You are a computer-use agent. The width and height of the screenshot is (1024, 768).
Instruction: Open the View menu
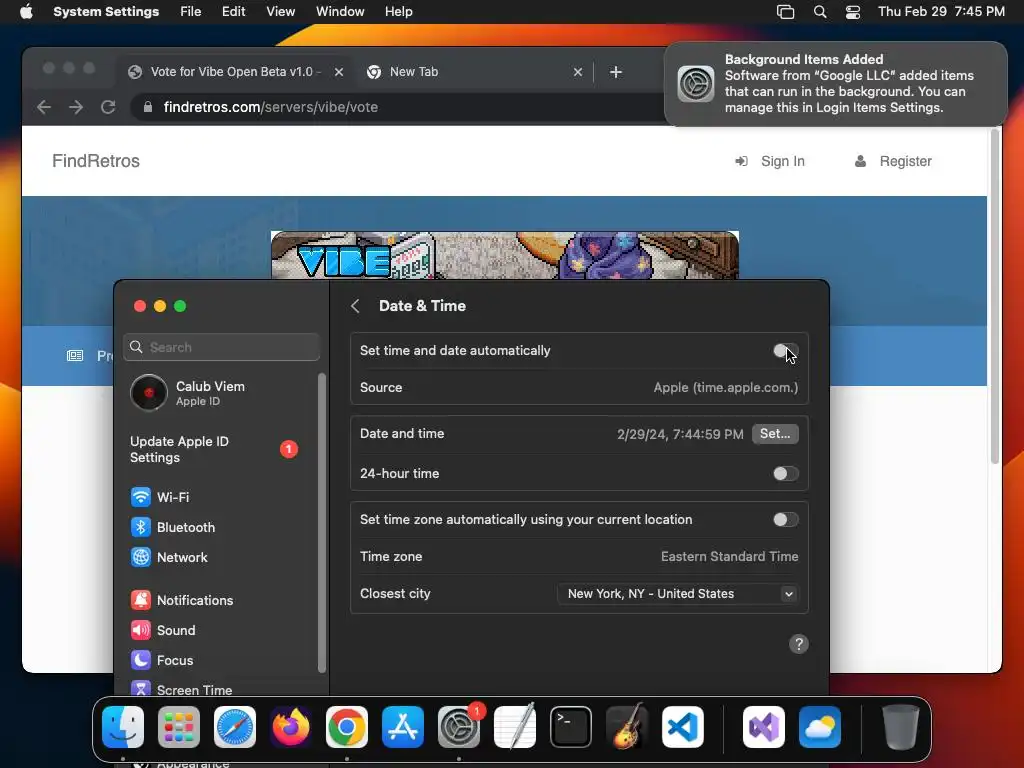pos(280,12)
